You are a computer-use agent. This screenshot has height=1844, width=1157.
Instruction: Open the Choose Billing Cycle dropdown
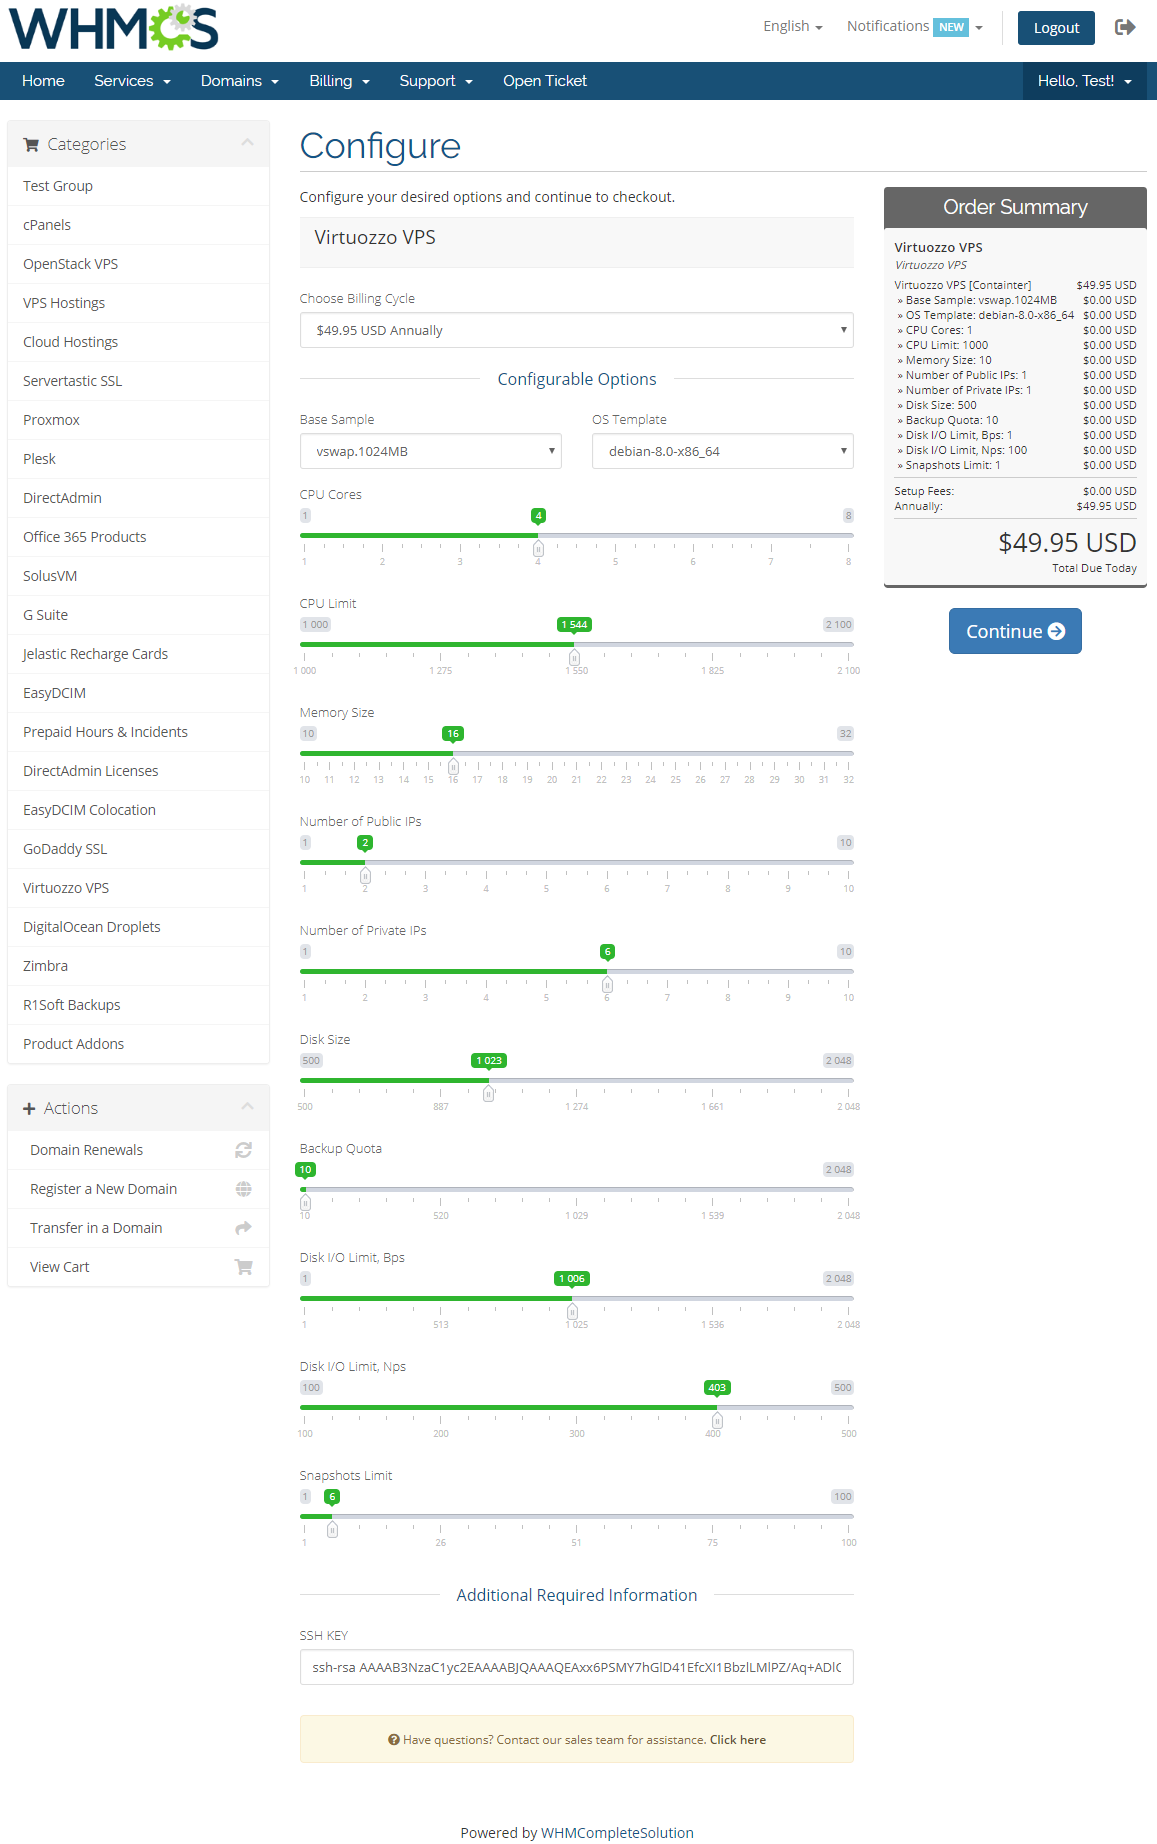[x=576, y=330]
